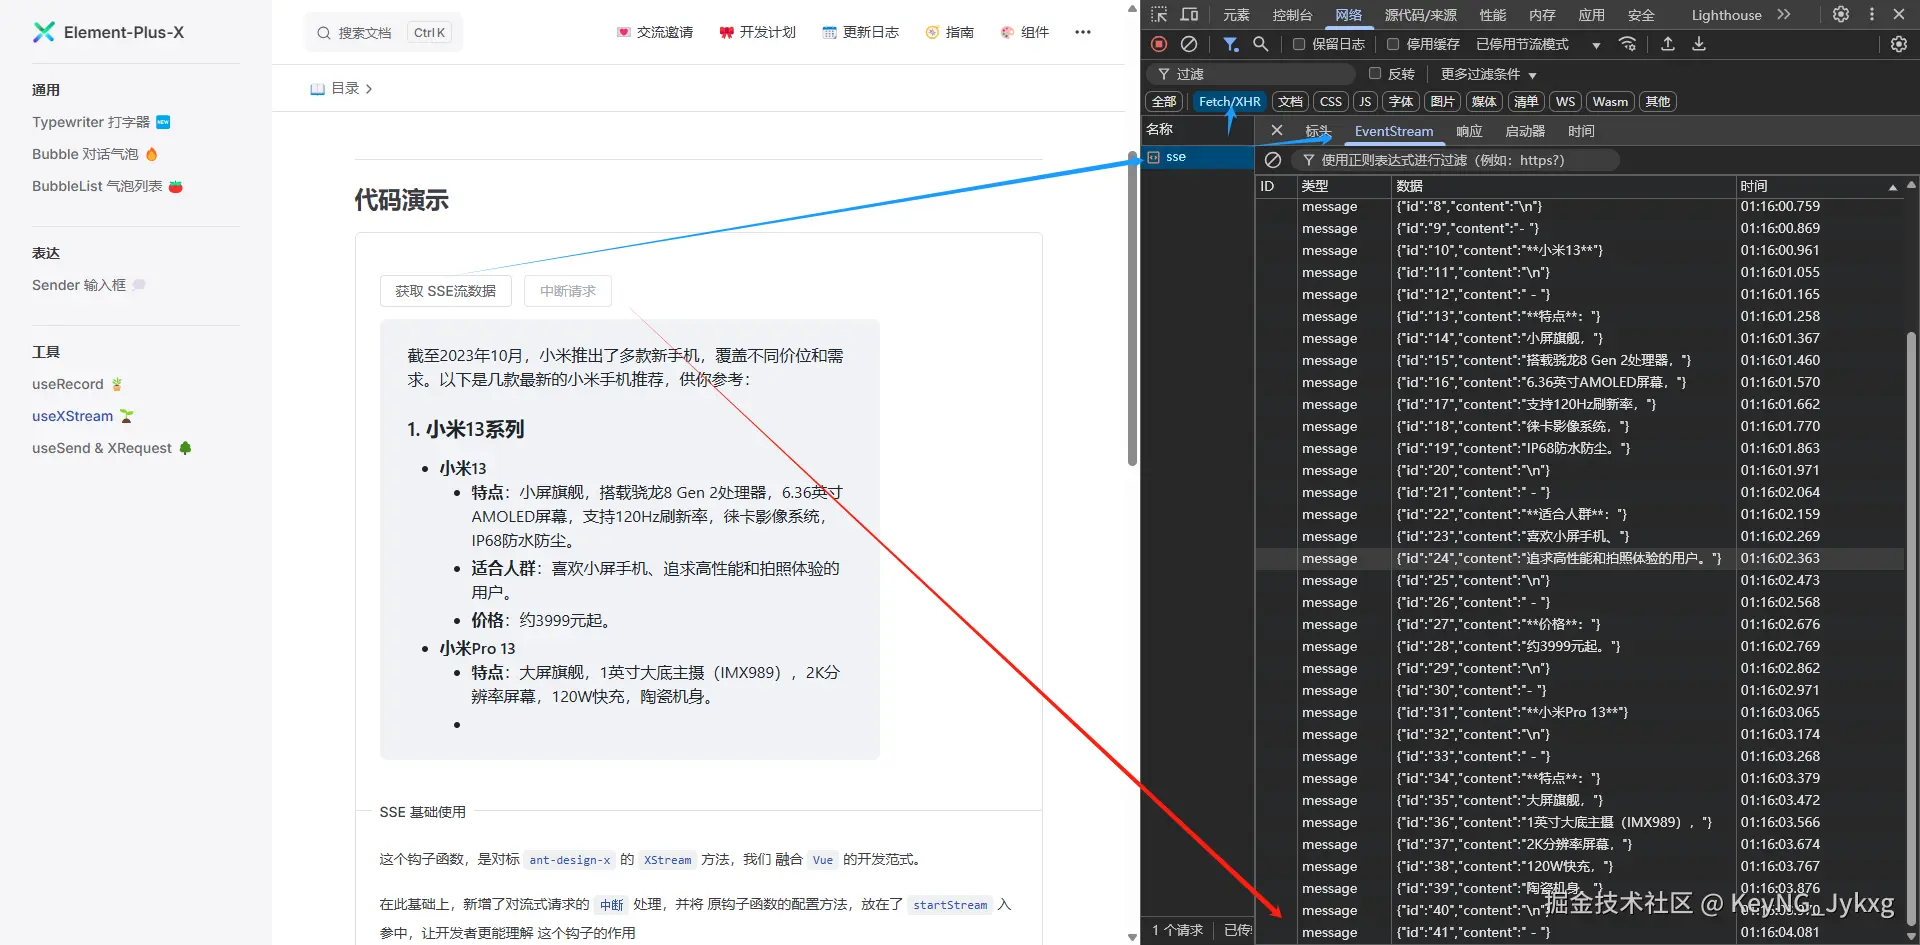Screen dimensions: 1920x945
Task: Clear the EventStream messages list
Action: click(1273, 160)
